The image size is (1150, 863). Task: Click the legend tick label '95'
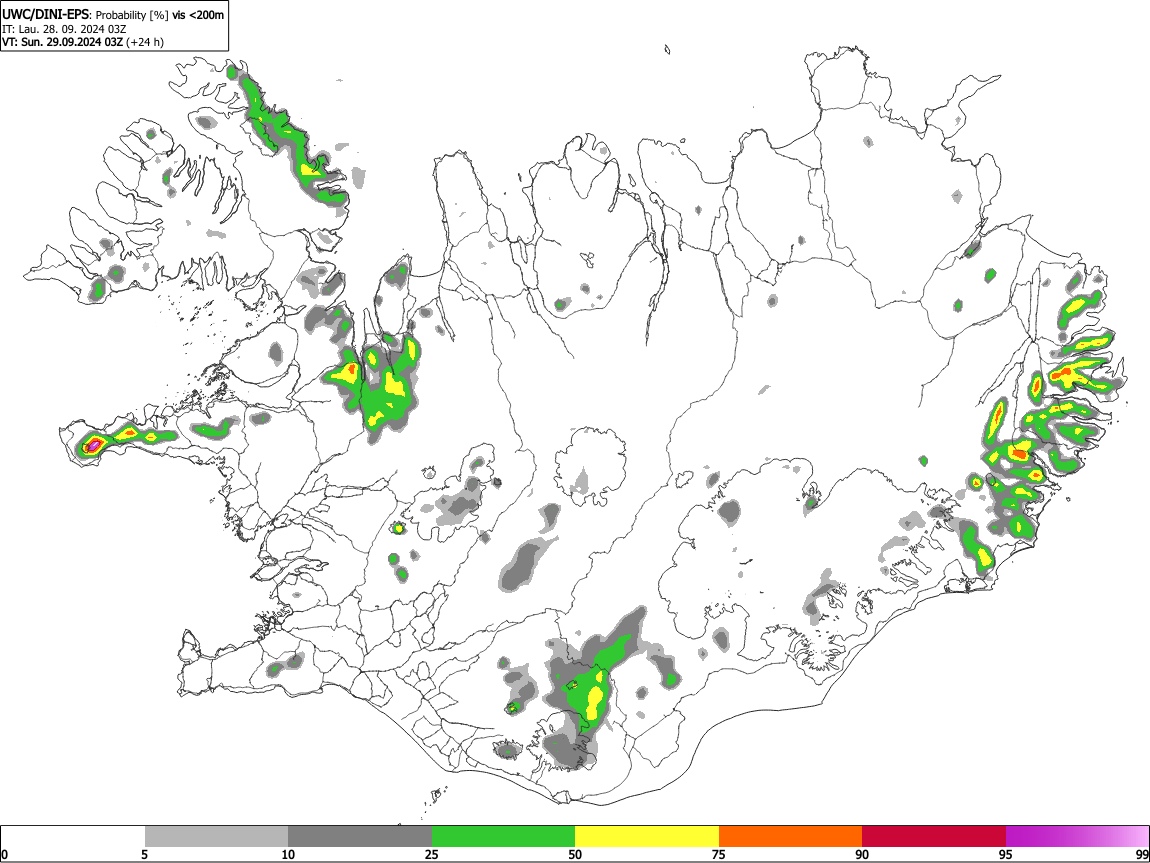[1006, 854]
